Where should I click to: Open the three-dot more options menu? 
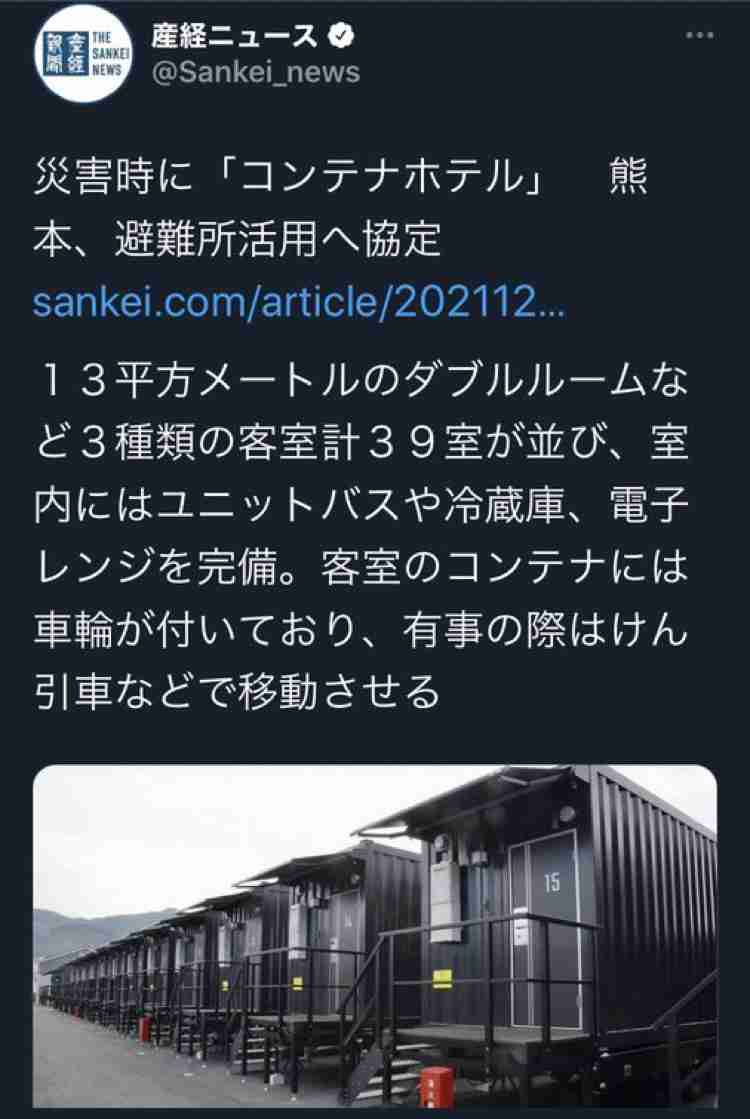(699, 34)
